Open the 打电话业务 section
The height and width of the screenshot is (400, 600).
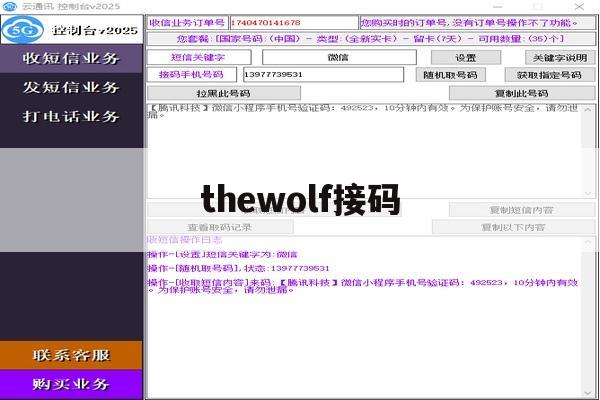click(71, 116)
